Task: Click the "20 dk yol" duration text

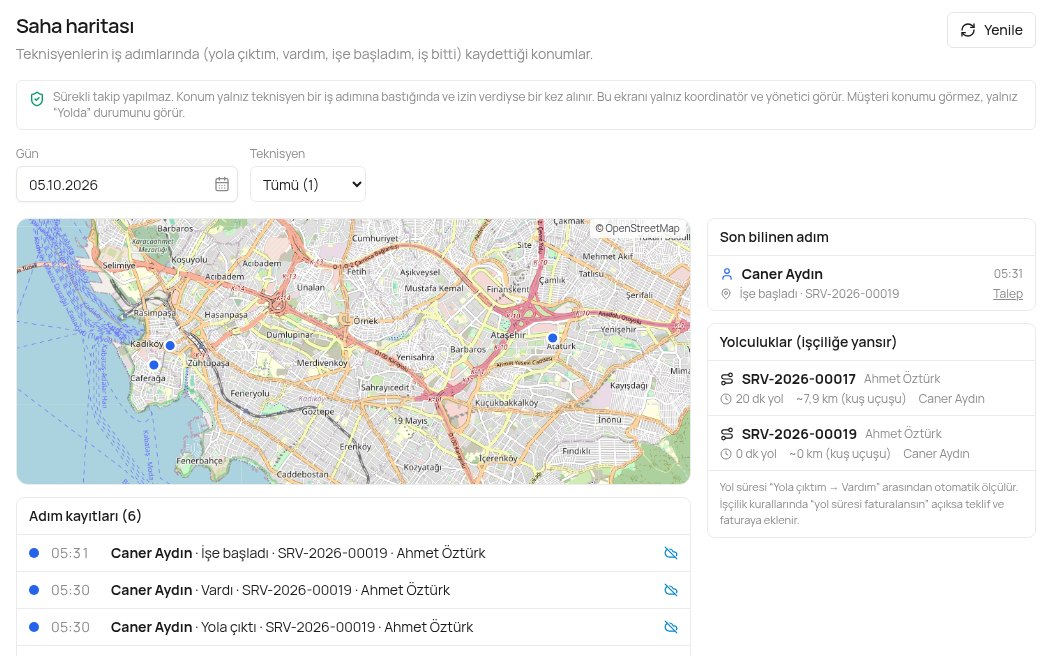Action: pos(759,399)
